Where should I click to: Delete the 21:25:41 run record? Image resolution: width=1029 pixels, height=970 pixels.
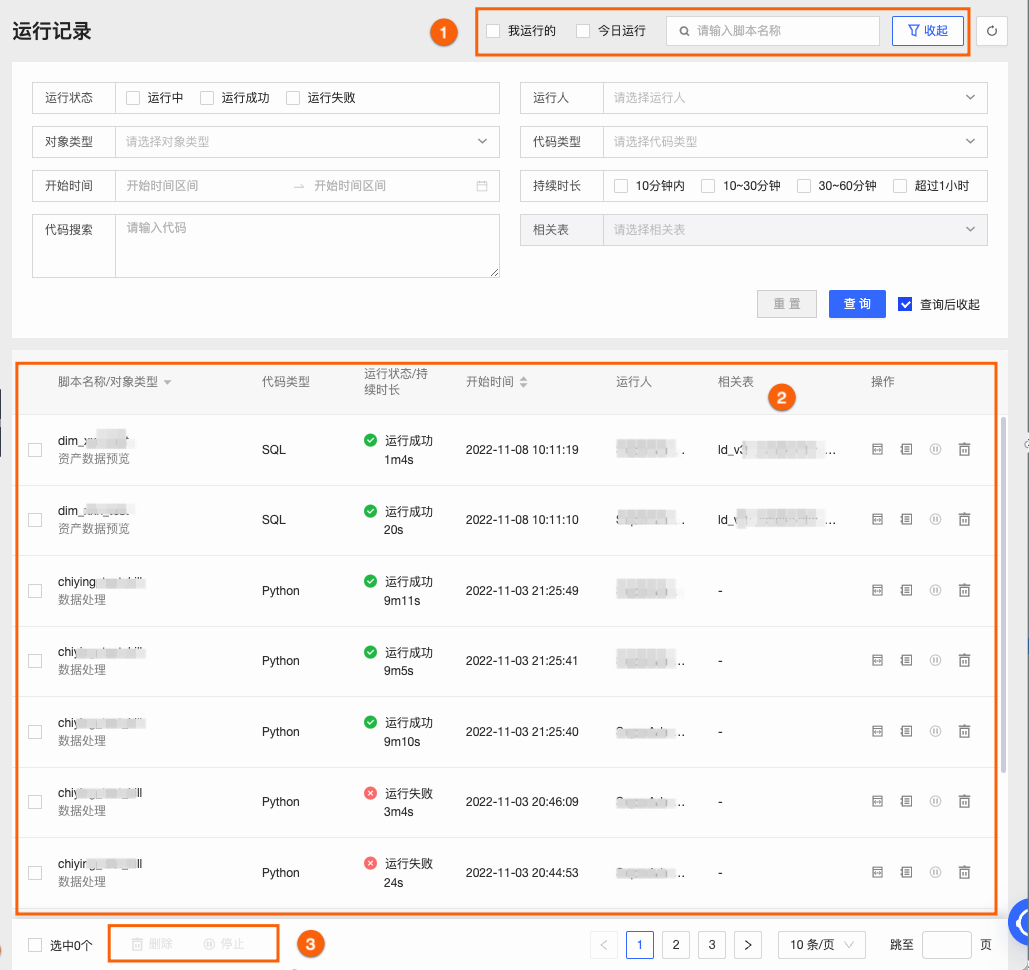pos(964,661)
